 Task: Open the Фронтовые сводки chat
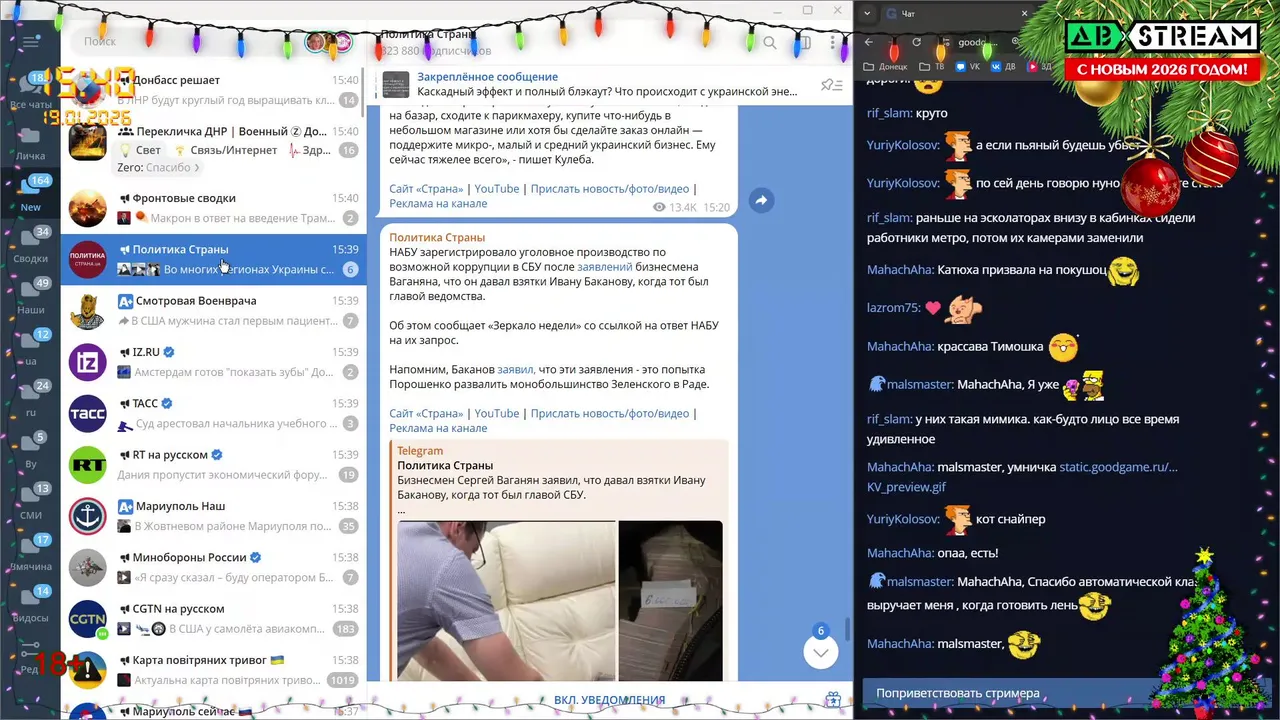[x=213, y=208]
